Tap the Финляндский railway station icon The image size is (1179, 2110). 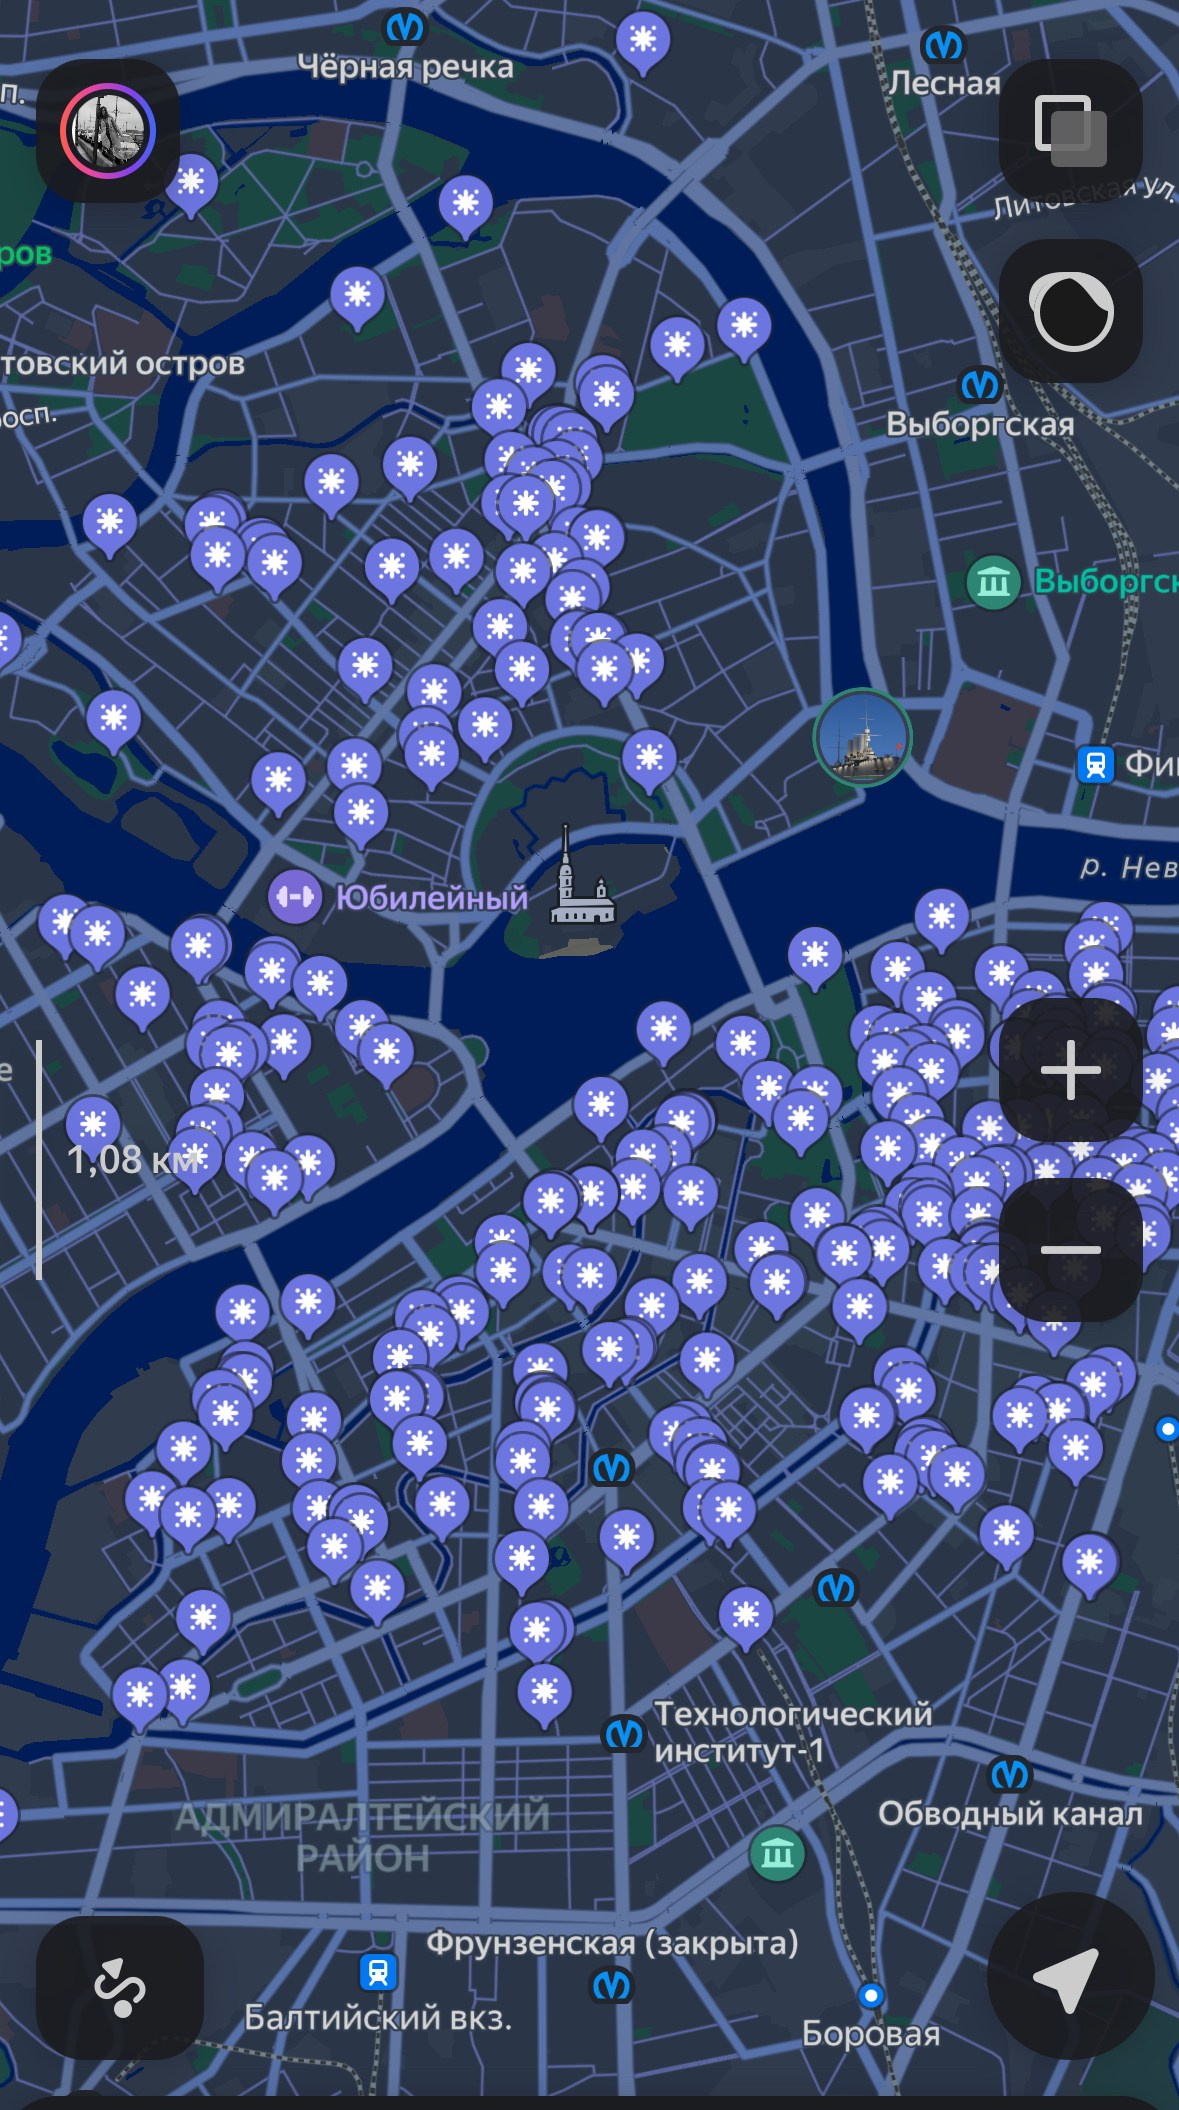tap(1095, 765)
